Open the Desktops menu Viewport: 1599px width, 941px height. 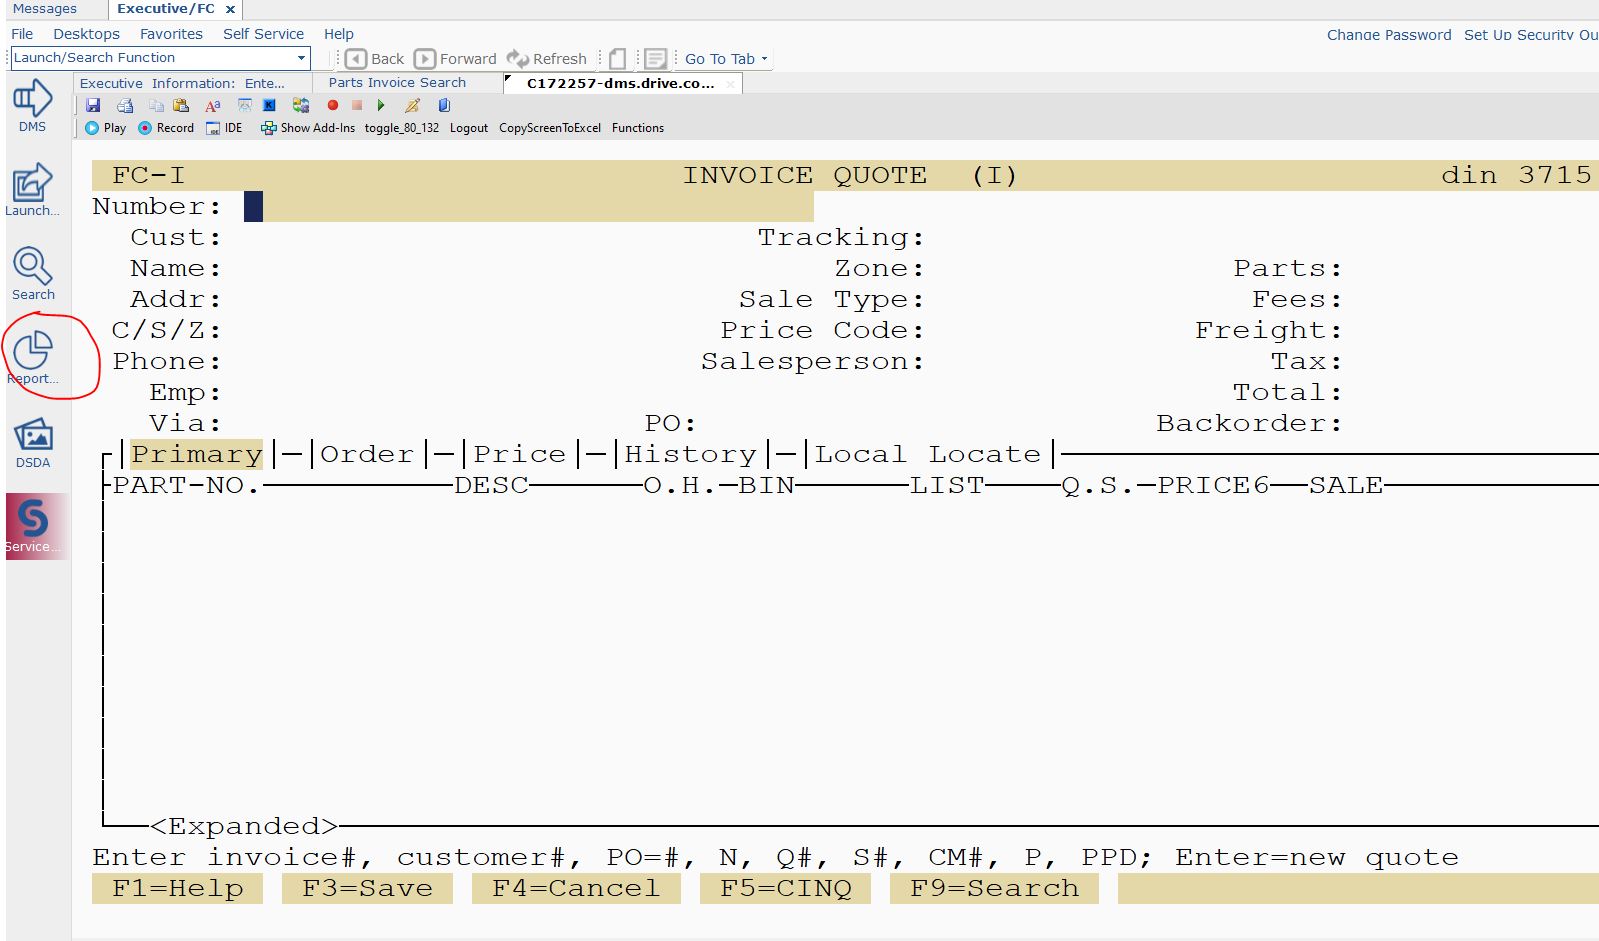pyautogui.click(x=86, y=34)
